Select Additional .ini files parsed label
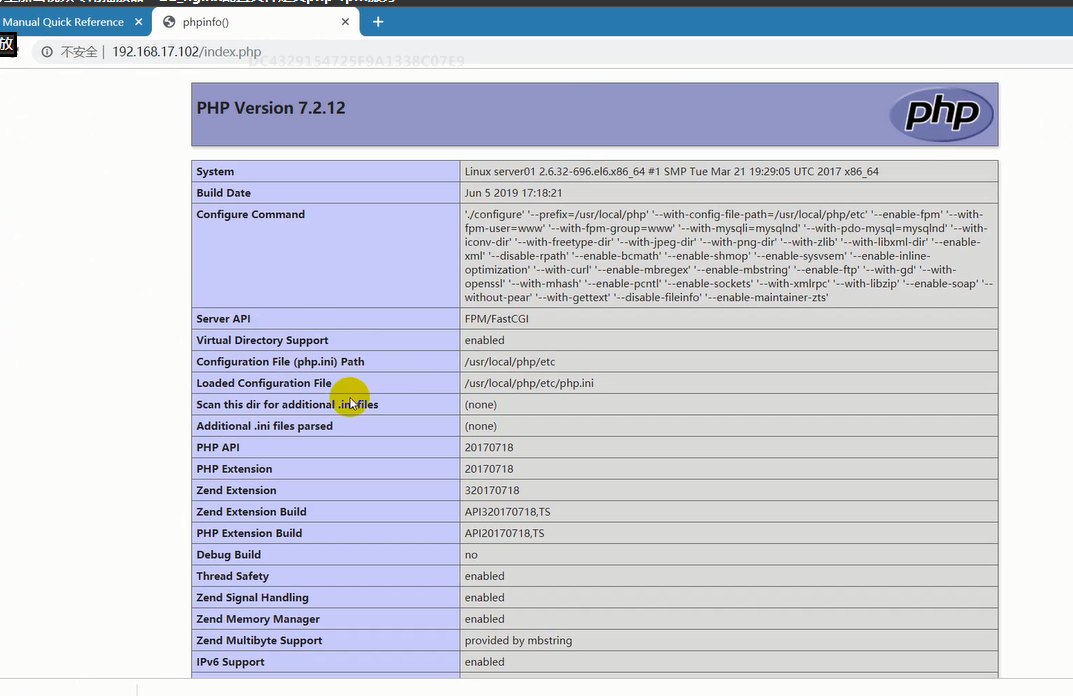This screenshot has height=696, width=1073. pos(264,426)
